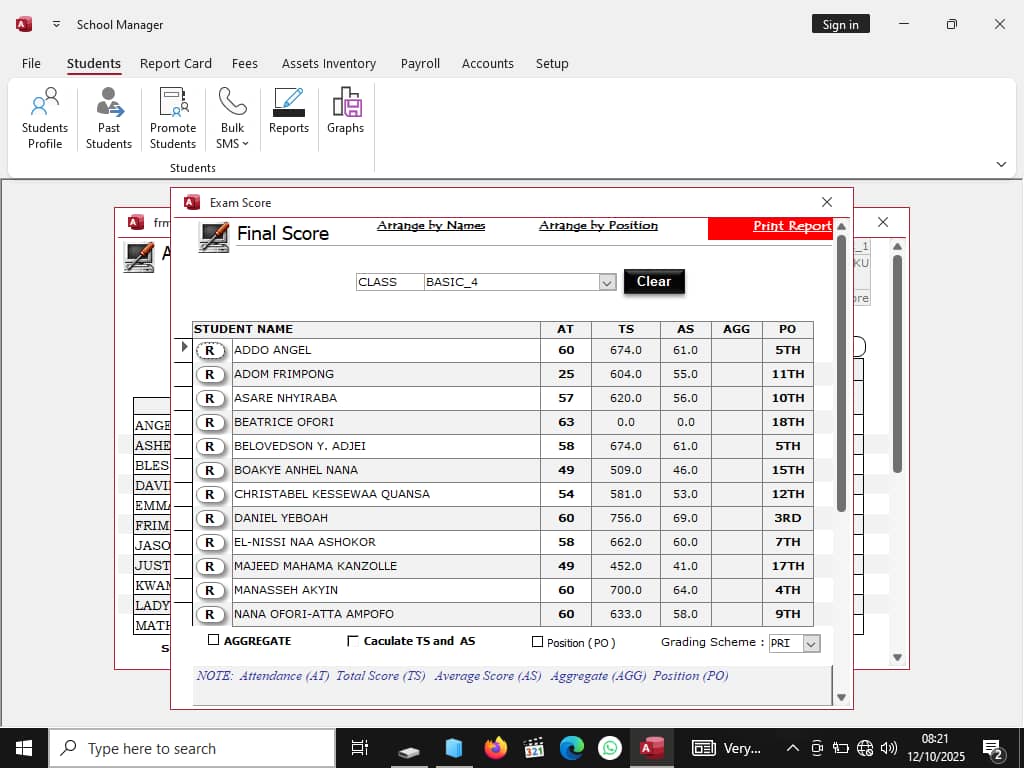
Task: Check the Position (PO) checkbox
Action: [x=537, y=642]
